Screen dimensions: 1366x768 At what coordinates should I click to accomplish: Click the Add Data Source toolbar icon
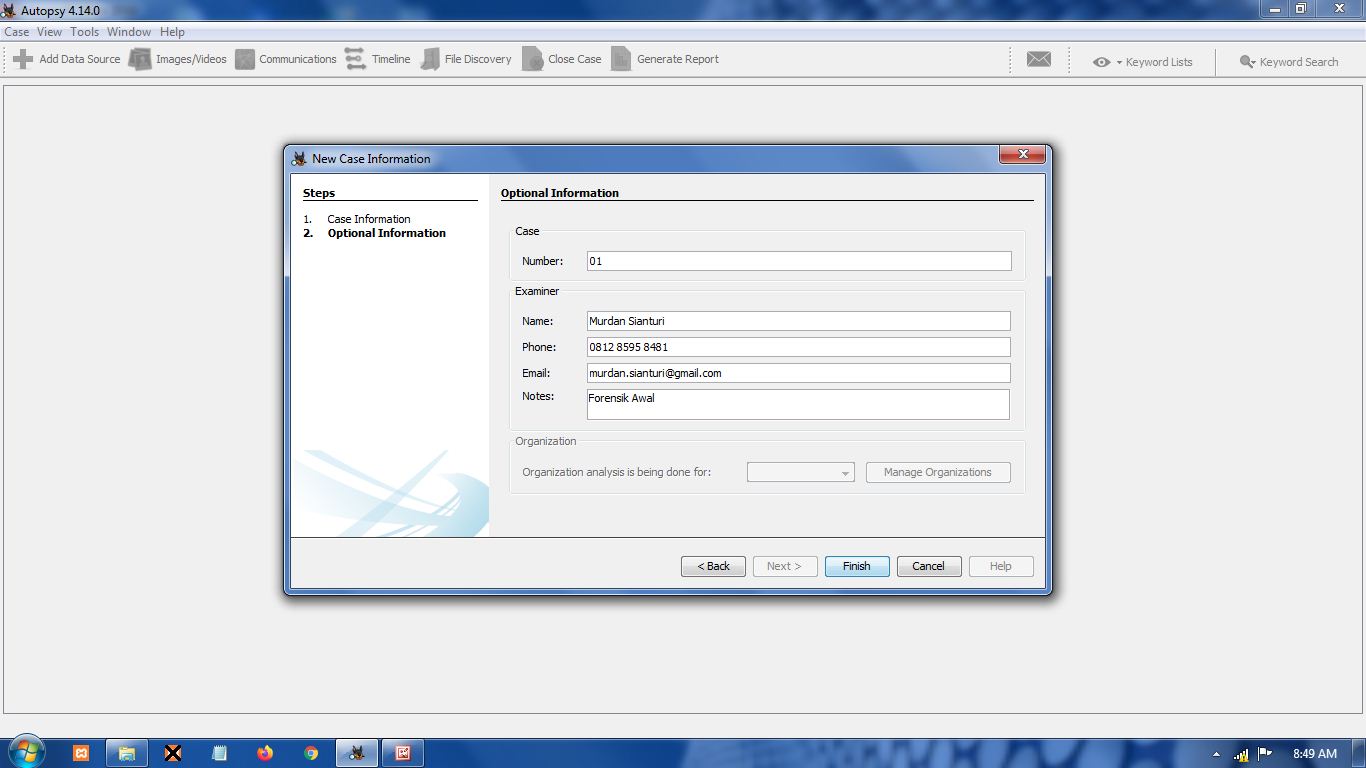23,59
